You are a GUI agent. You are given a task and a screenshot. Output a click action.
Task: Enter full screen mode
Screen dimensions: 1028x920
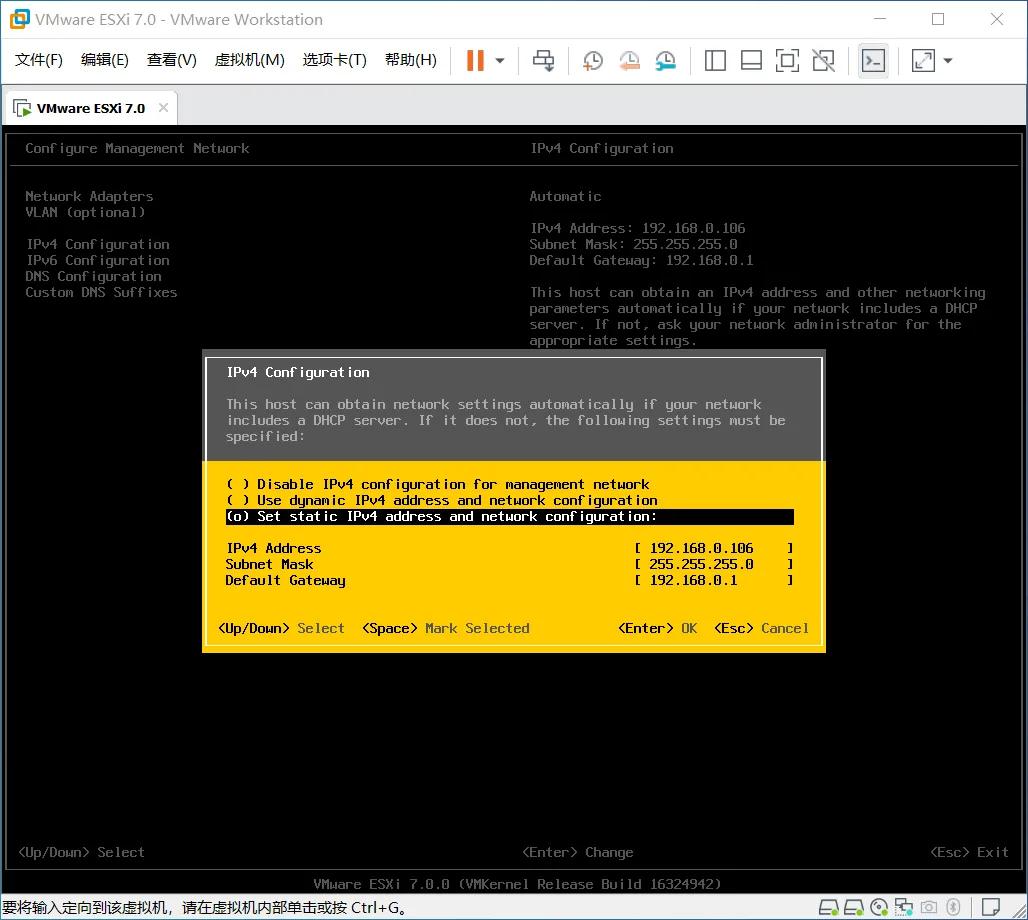787,61
